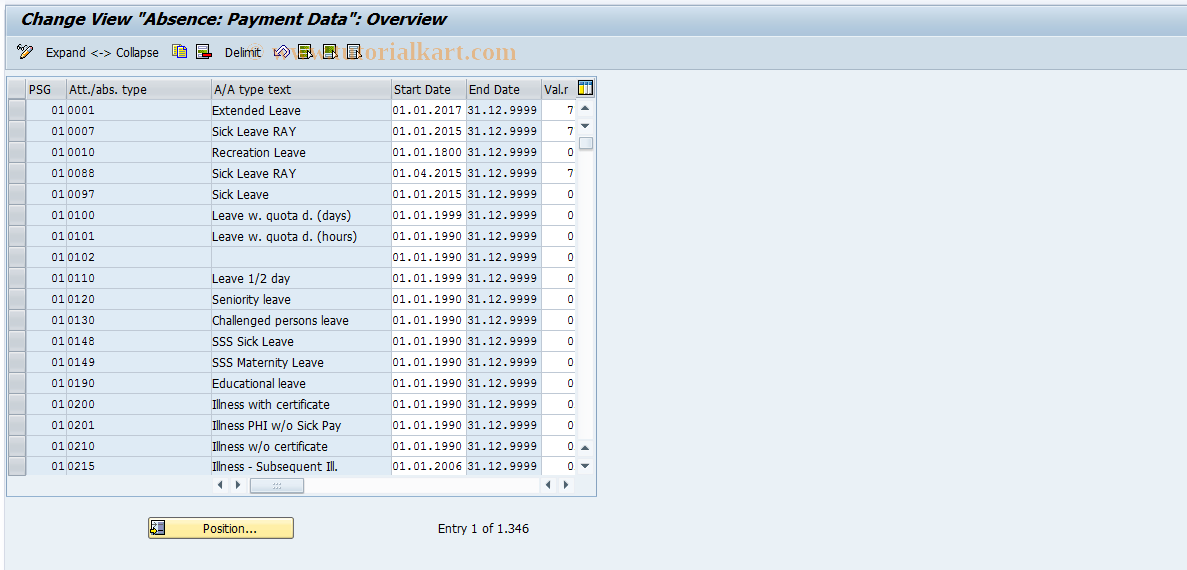Click the Deselect All icon
The image size is (1187, 570).
pos(353,52)
